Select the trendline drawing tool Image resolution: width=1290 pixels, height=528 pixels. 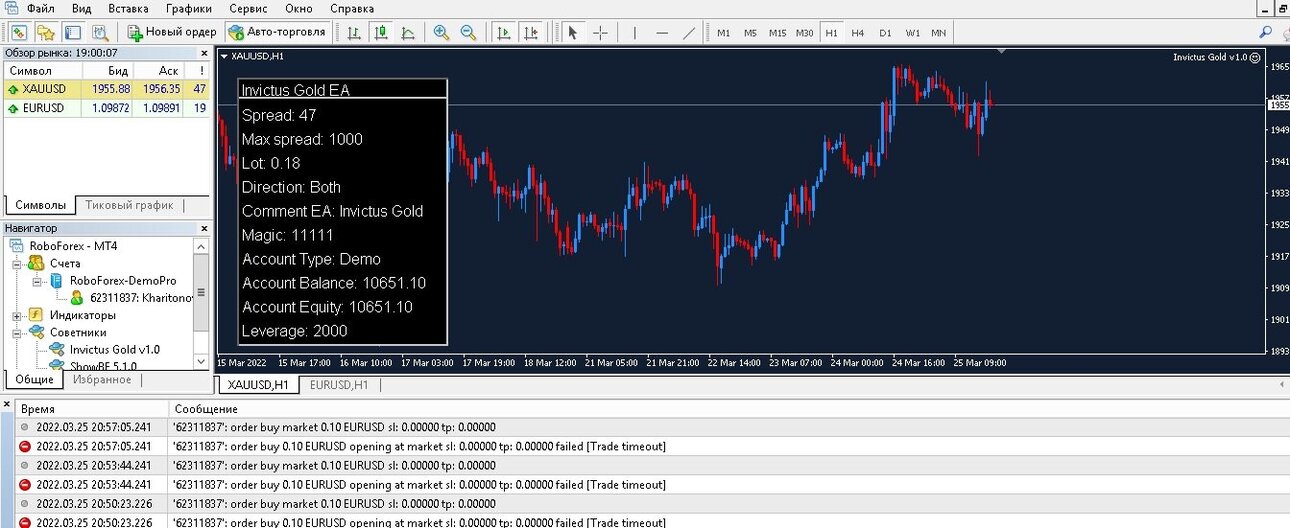[x=689, y=32]
